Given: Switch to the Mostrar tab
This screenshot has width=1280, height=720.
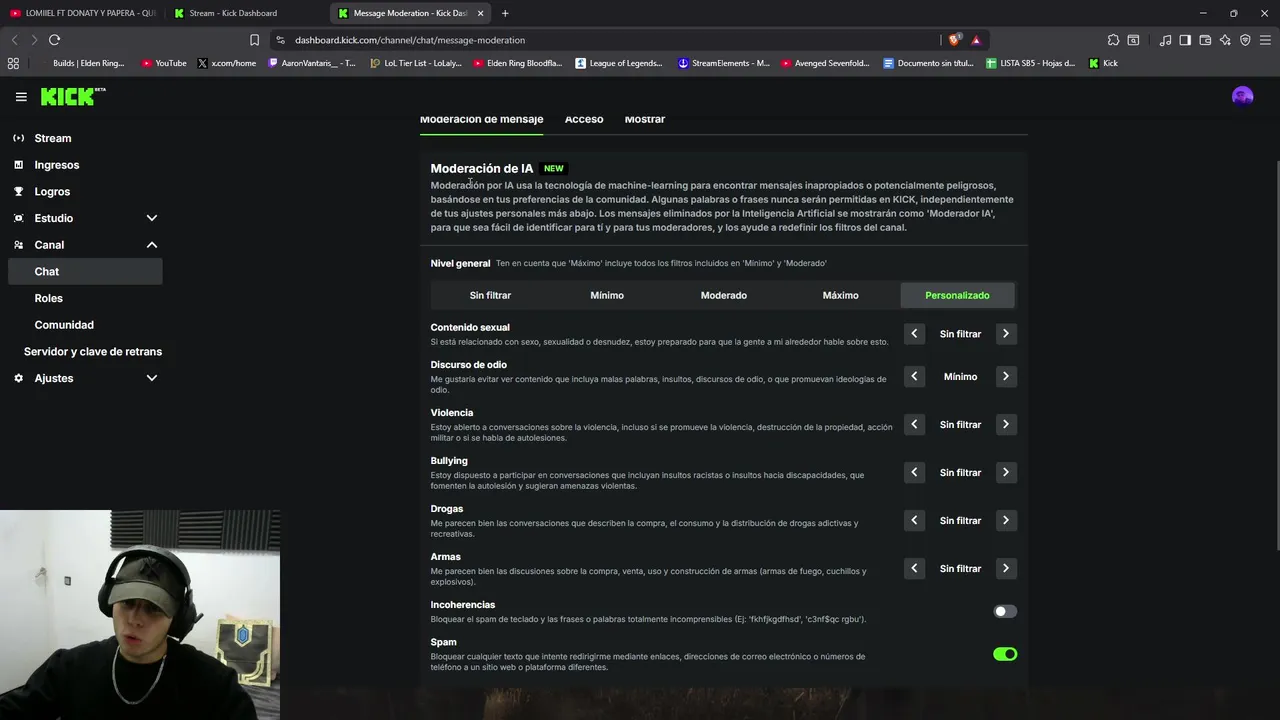Looking at the screenshot, I should (645, 119).
